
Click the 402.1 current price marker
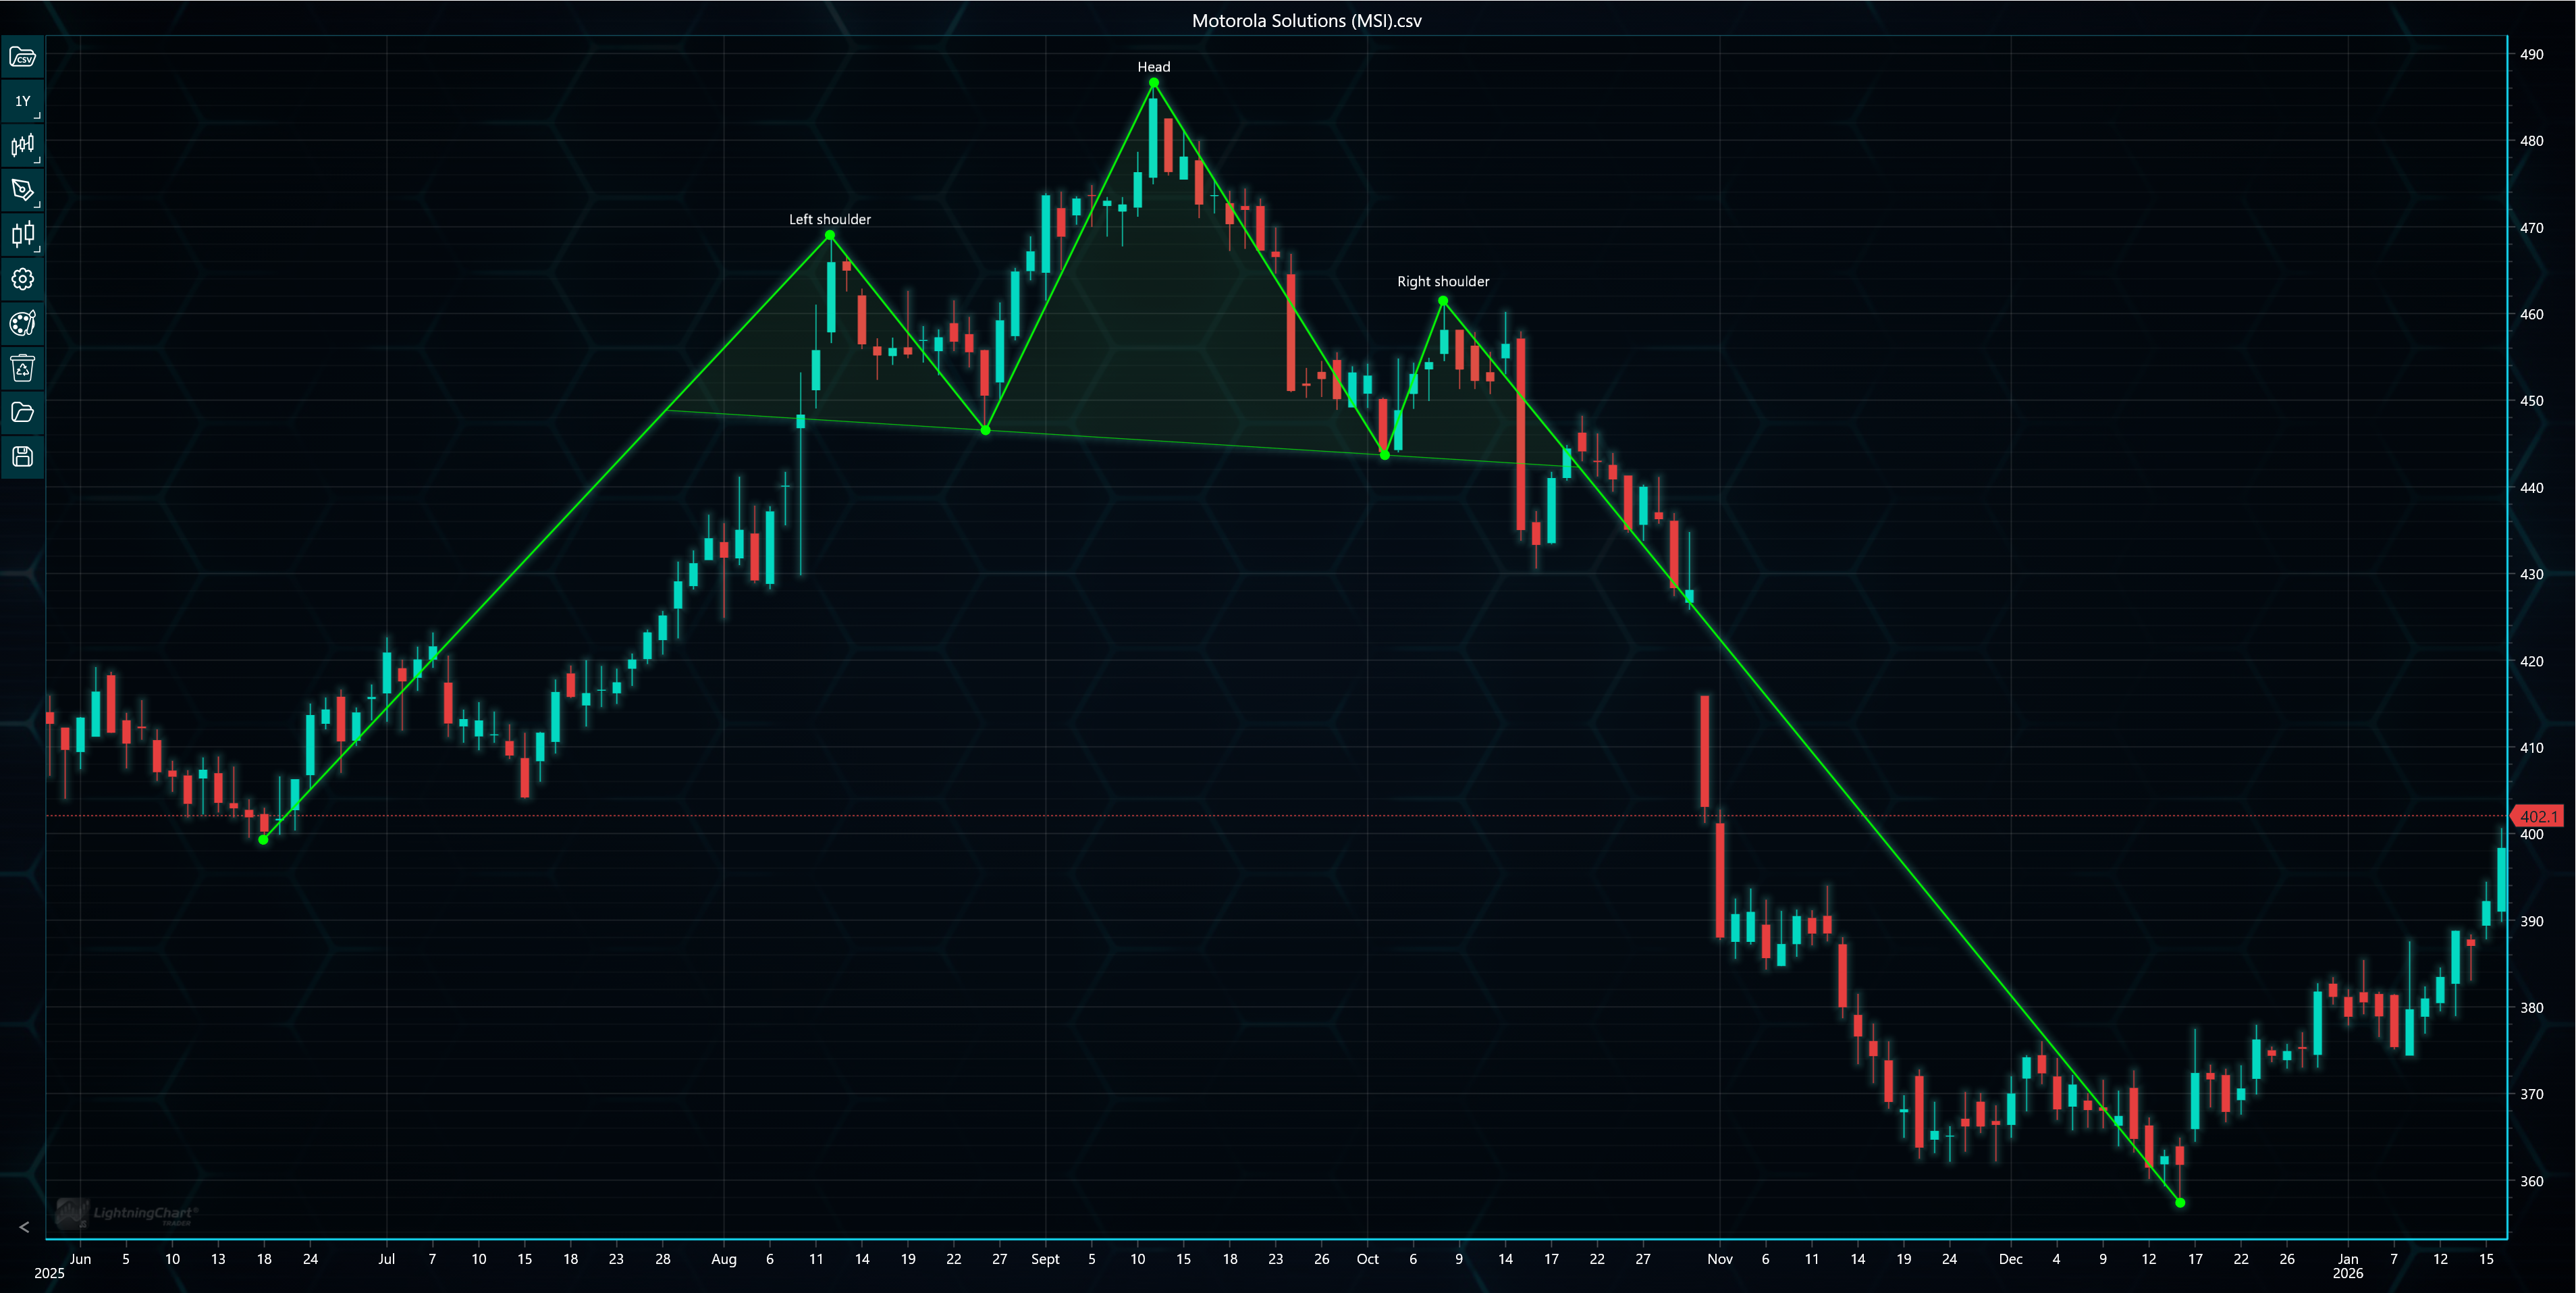(x=2538, y=816)
